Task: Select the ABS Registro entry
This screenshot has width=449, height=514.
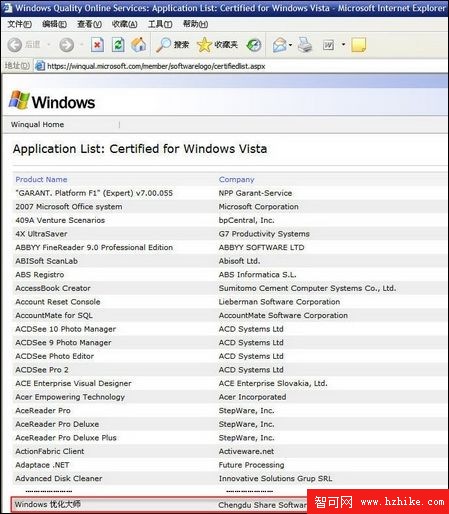Action: [x=40, y=275]
